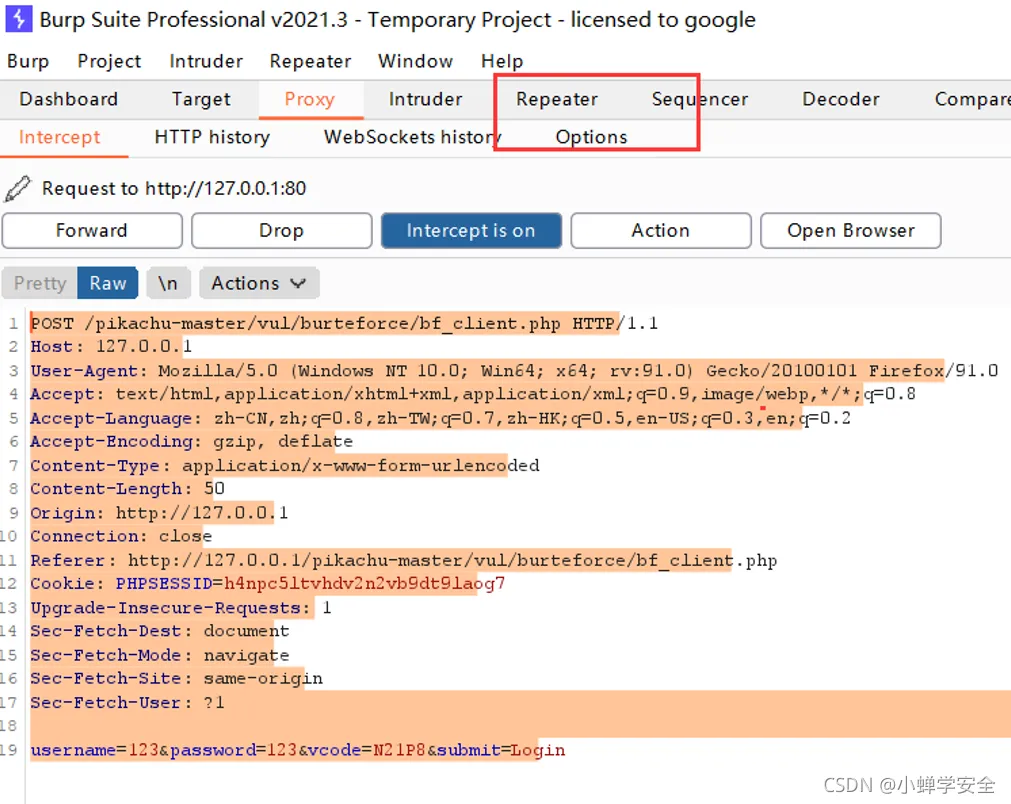Image resolution: width=1011 pixels, height=804 pixels.
Task: Drop the intercepted request
Action: pyautogui.click(x=281, y=230)
